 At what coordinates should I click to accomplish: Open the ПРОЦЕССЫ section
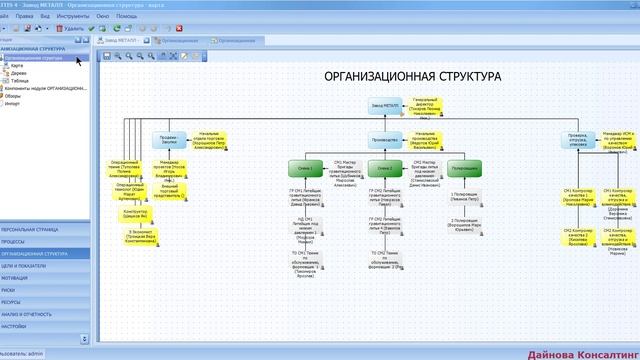coord(45,242)
